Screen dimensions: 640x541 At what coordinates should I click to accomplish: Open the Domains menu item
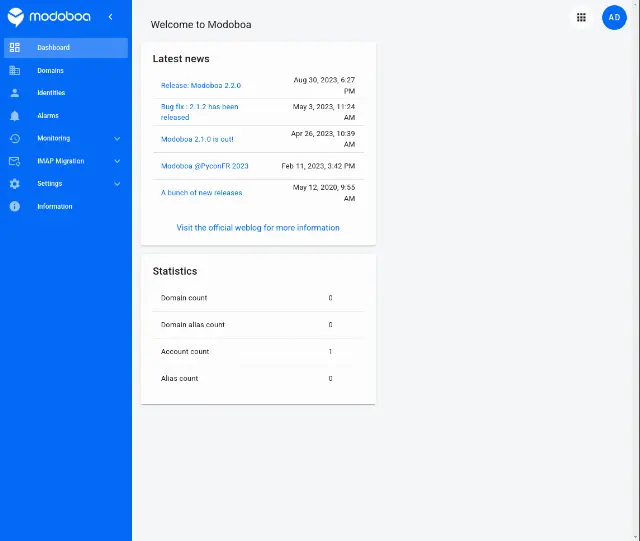pyautogui.click(x=66, y=70)
